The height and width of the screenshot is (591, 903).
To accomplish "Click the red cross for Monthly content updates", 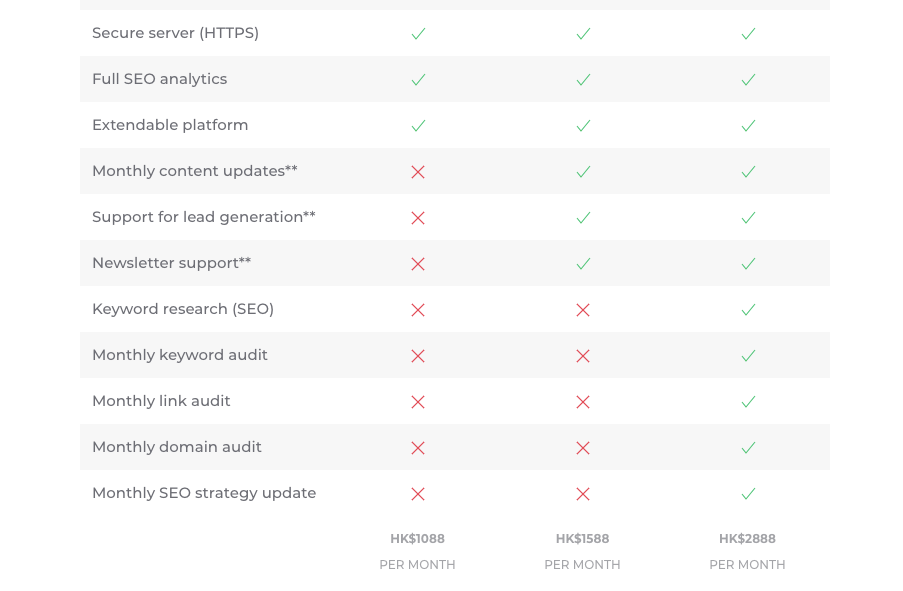I will 418,172.
